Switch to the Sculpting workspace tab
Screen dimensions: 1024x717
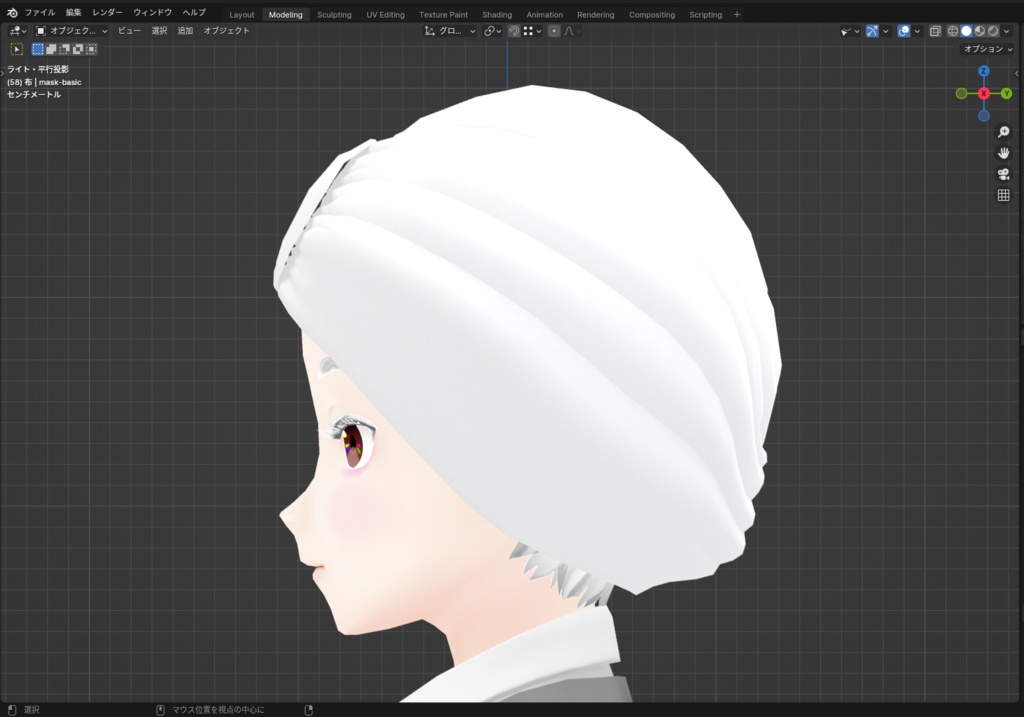coord(334,14)
